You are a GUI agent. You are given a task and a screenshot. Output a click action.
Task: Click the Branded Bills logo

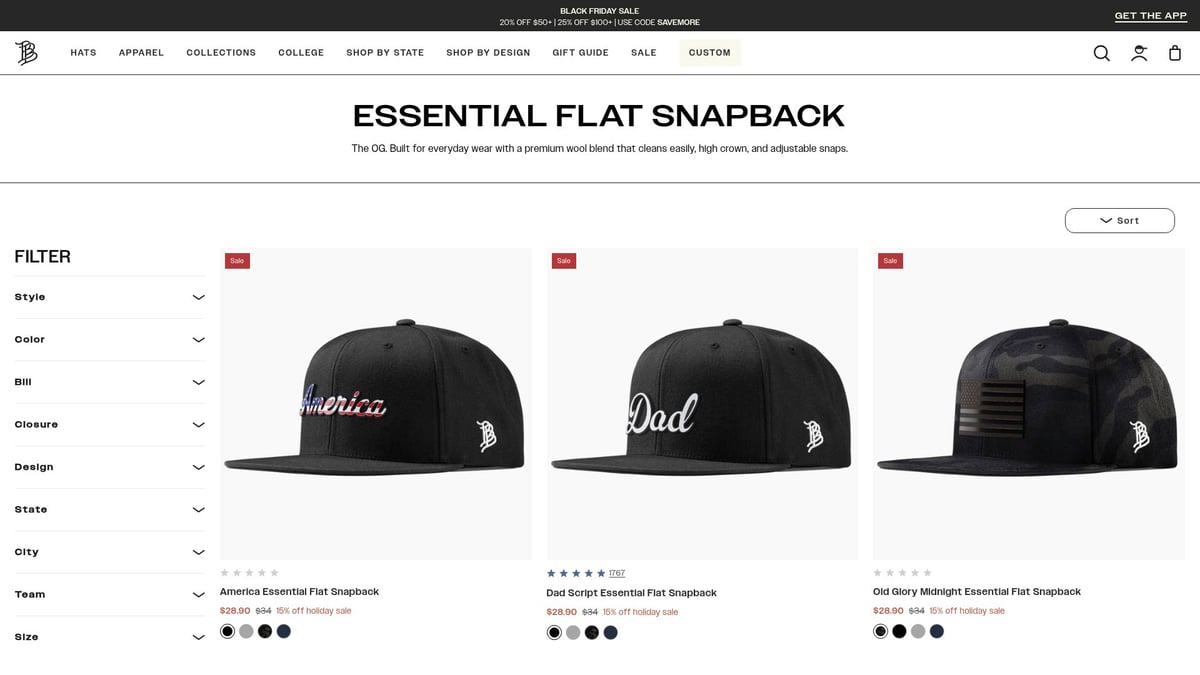27,52
